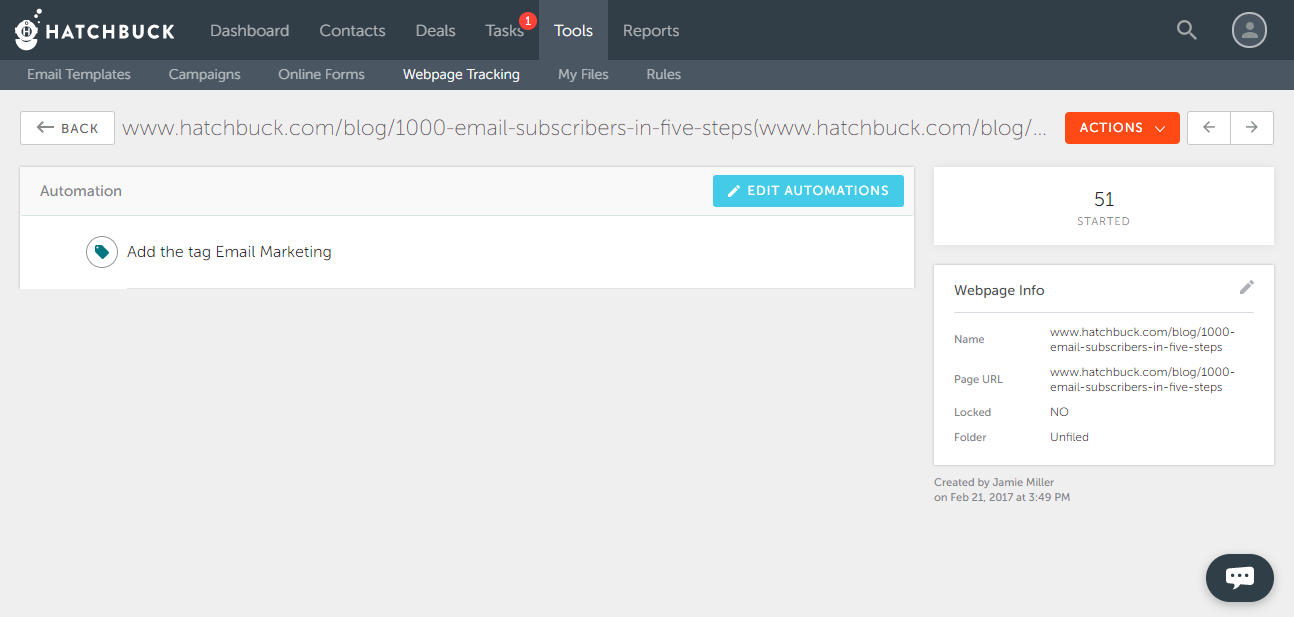
Task: Switch to Campaigns tab
Action: point(204,74)
